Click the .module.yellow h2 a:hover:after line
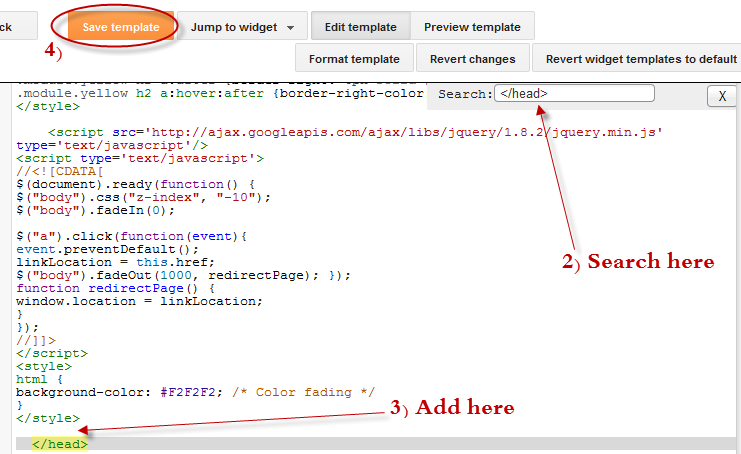 coord(220,94)
